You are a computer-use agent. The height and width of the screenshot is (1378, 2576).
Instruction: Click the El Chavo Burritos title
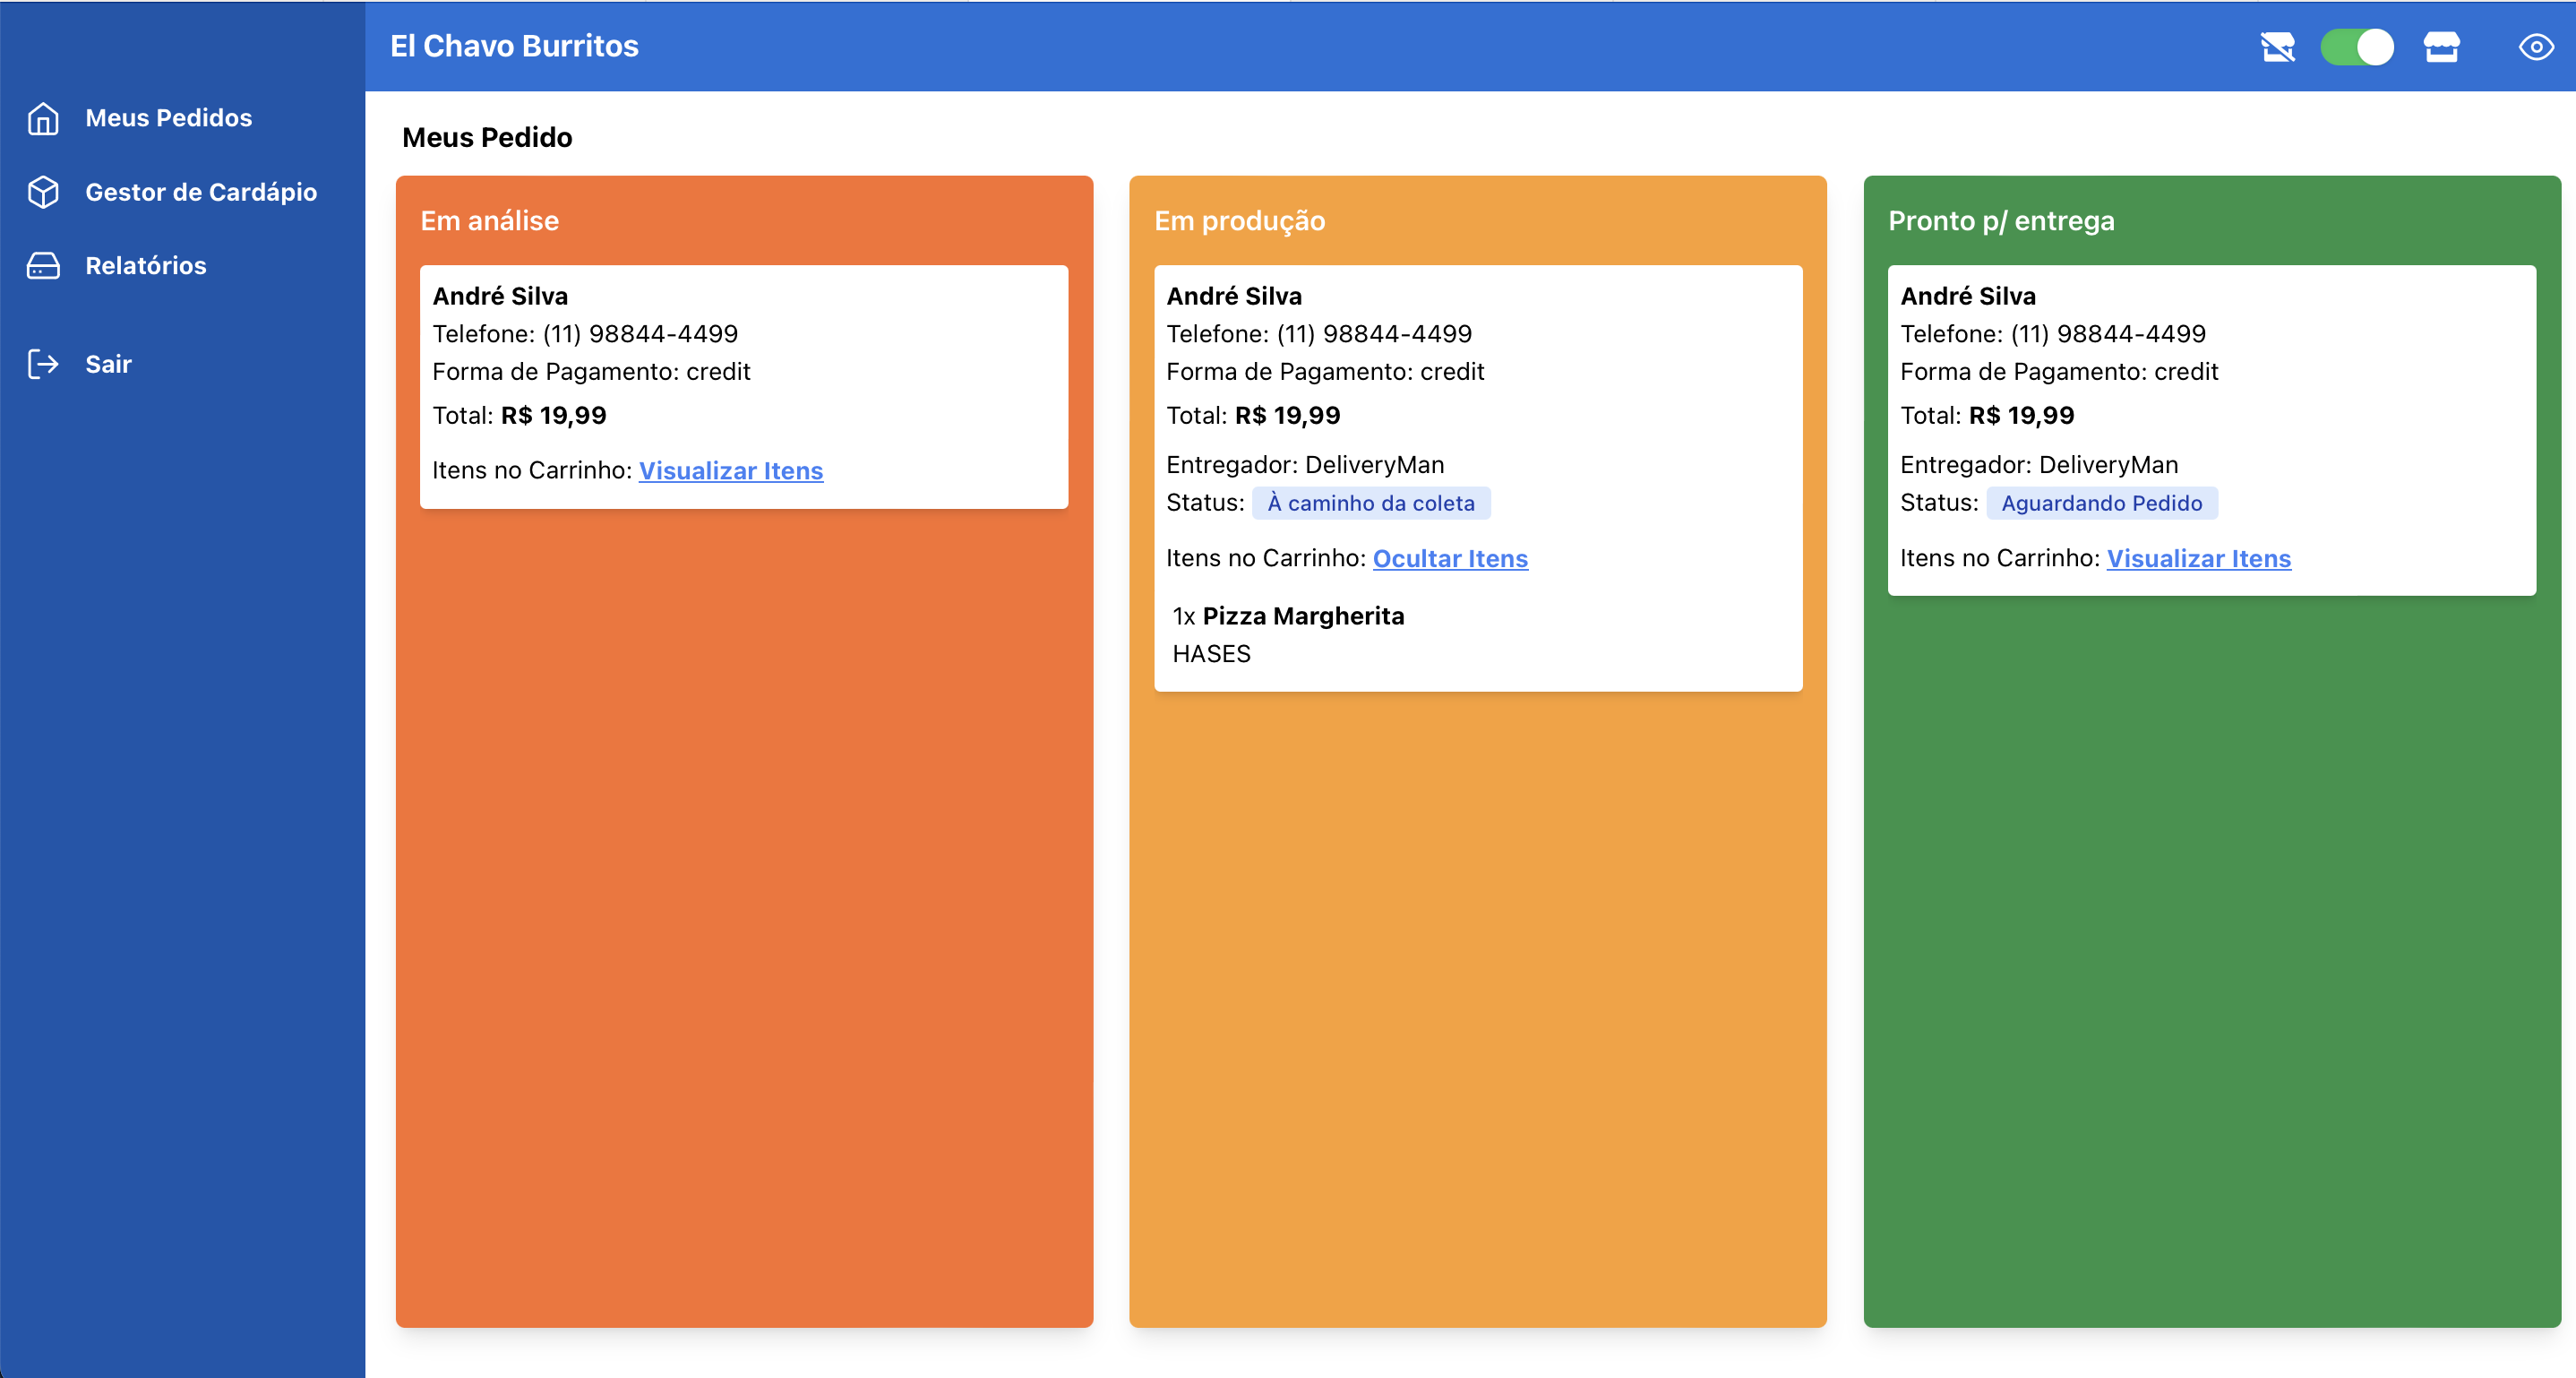[514, 46]
